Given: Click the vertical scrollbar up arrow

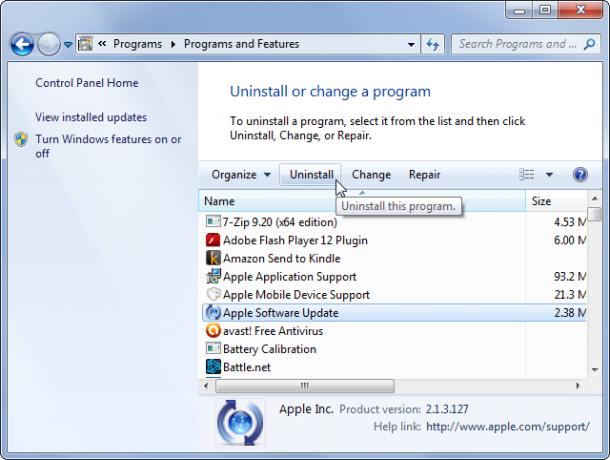Looking at the screenshot, I should click(x=594, y=199).
